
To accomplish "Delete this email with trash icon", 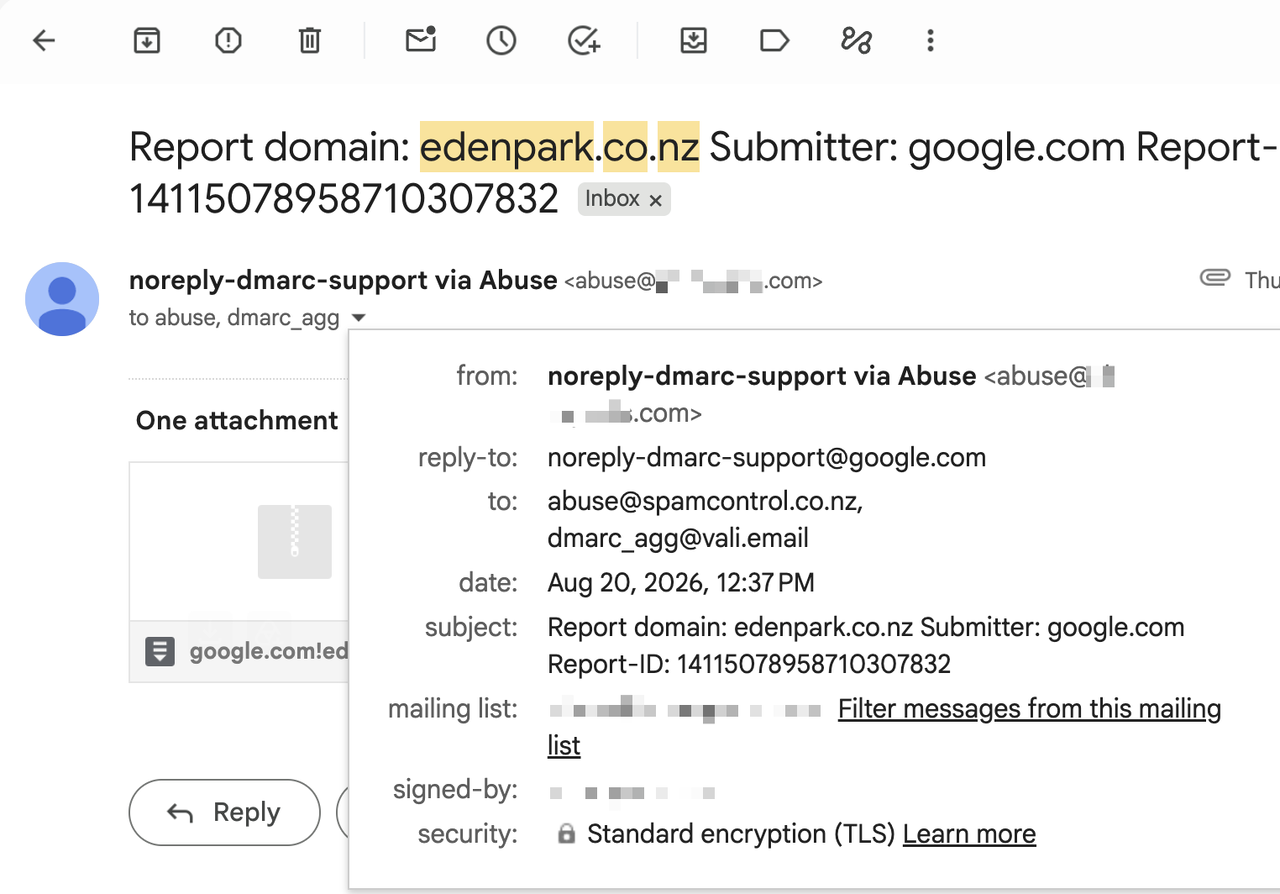I will point(310,41).
